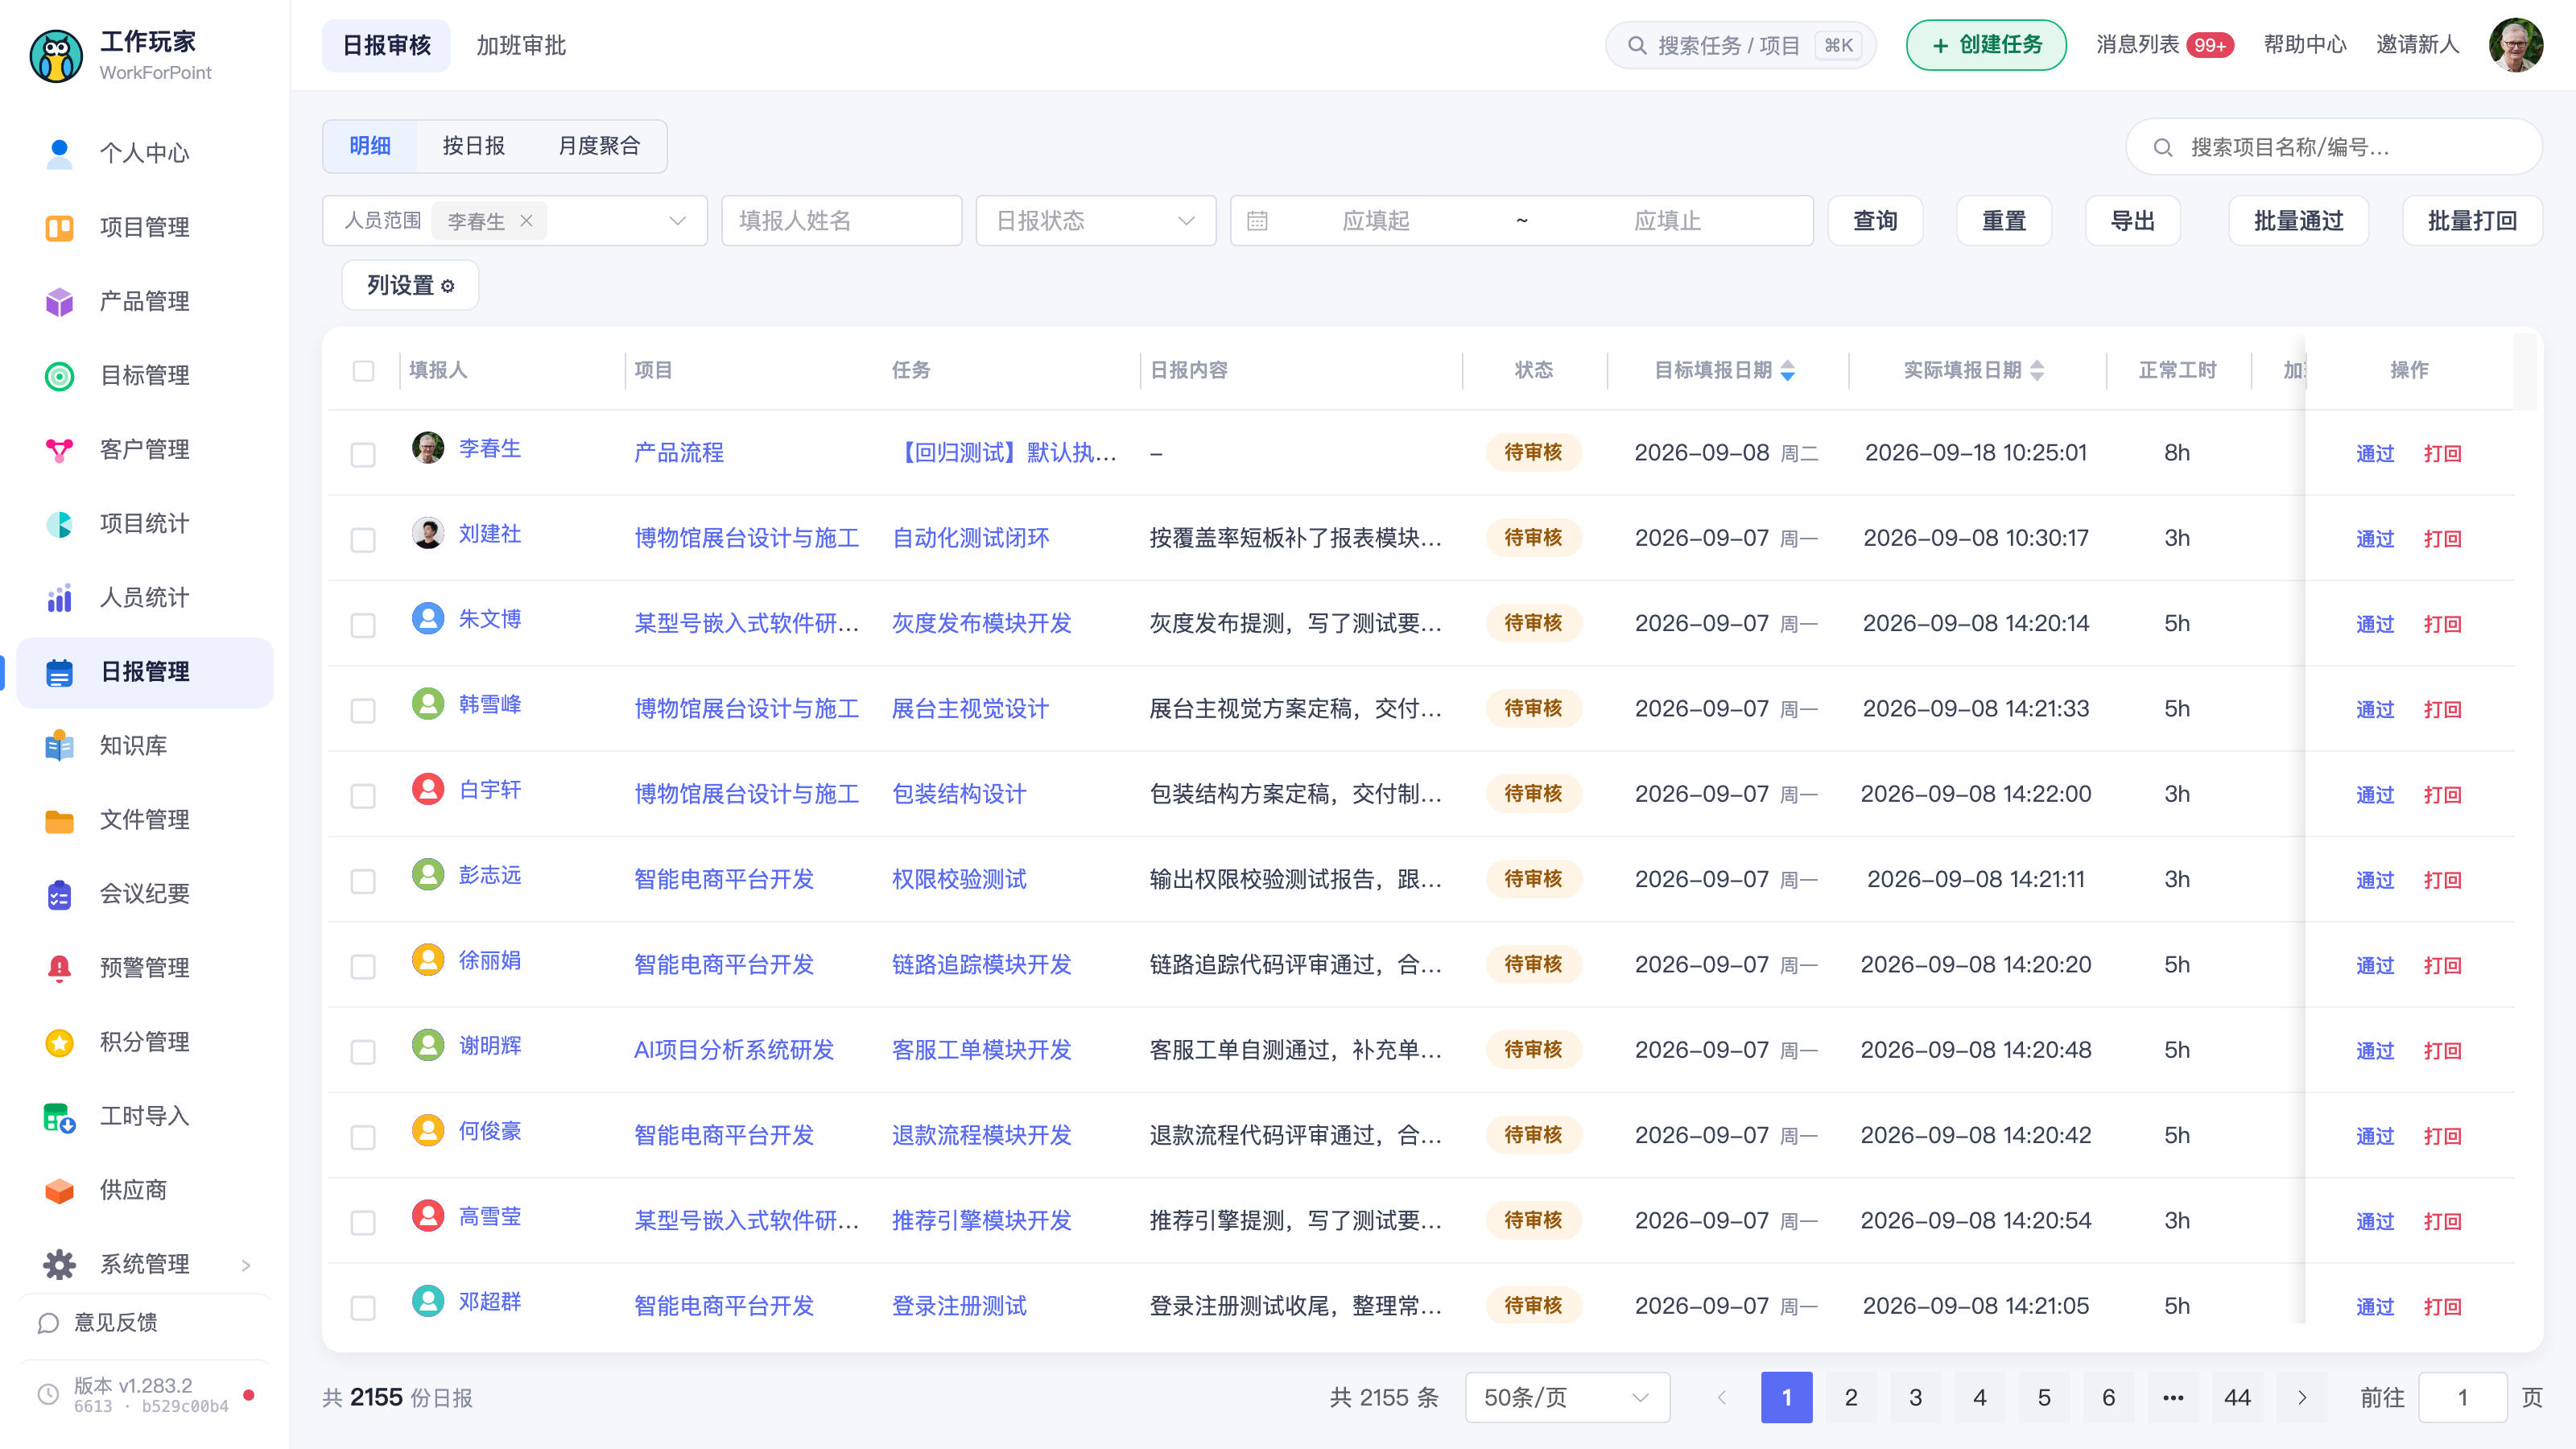This screenshot has width=2576, height=1449.
Task: Click the 重置 button
Action: [2004, 221]
